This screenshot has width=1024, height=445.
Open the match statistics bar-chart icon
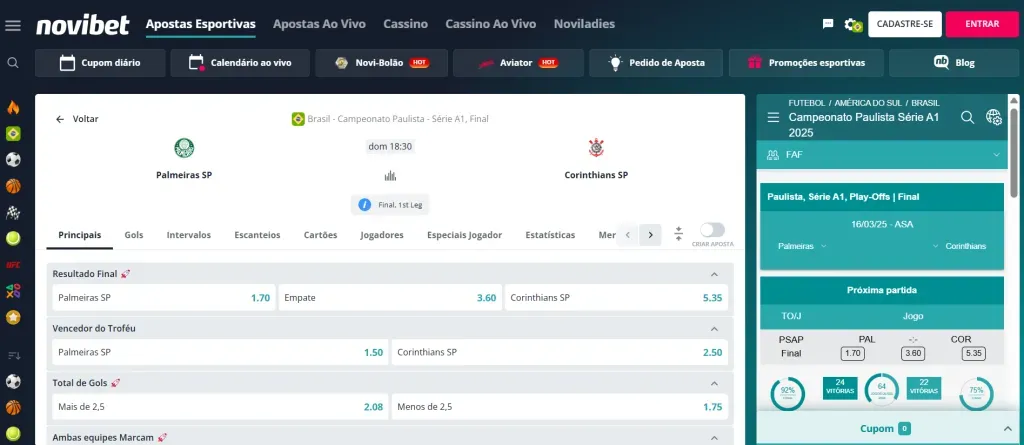point(390,175)
